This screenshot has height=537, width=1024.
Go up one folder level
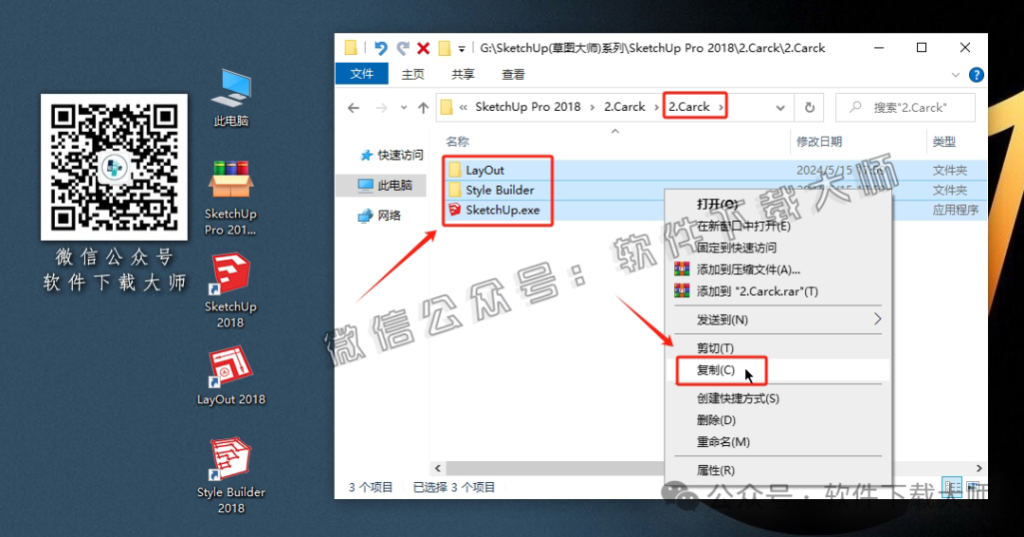(423, 108)
